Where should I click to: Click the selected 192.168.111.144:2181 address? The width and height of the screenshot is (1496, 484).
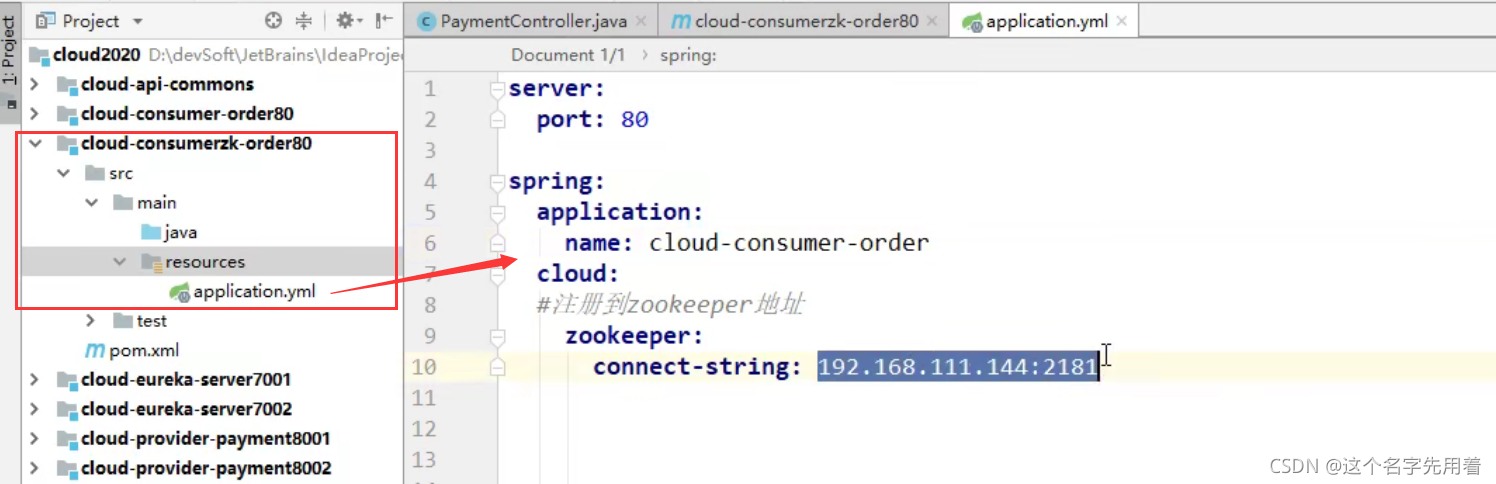[957, 367]
